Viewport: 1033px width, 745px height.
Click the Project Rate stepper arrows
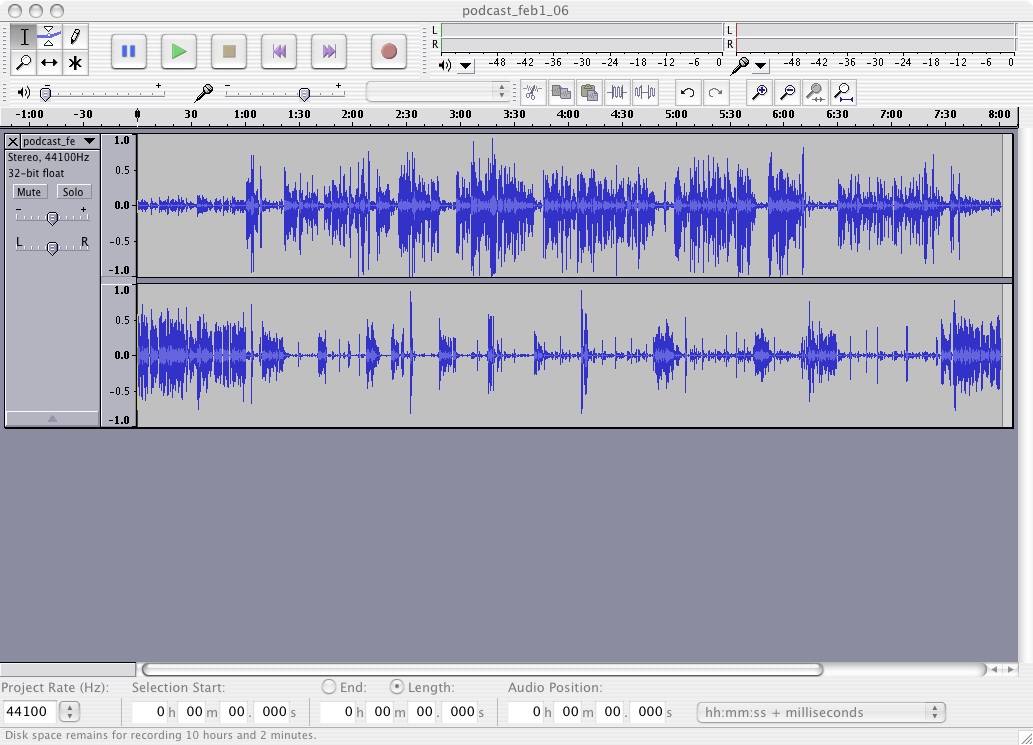pos(69,711)
